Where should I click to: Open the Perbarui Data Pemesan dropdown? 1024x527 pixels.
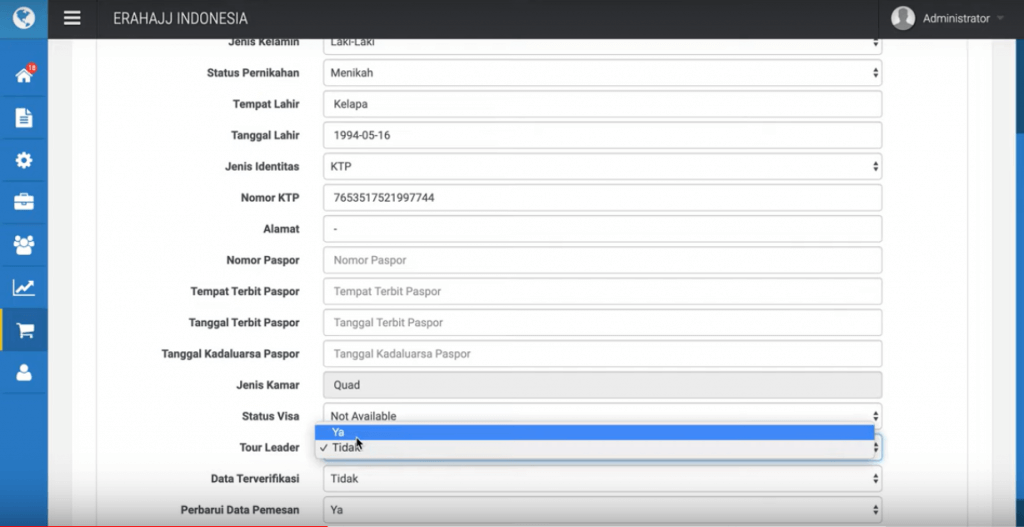point(602,510)
